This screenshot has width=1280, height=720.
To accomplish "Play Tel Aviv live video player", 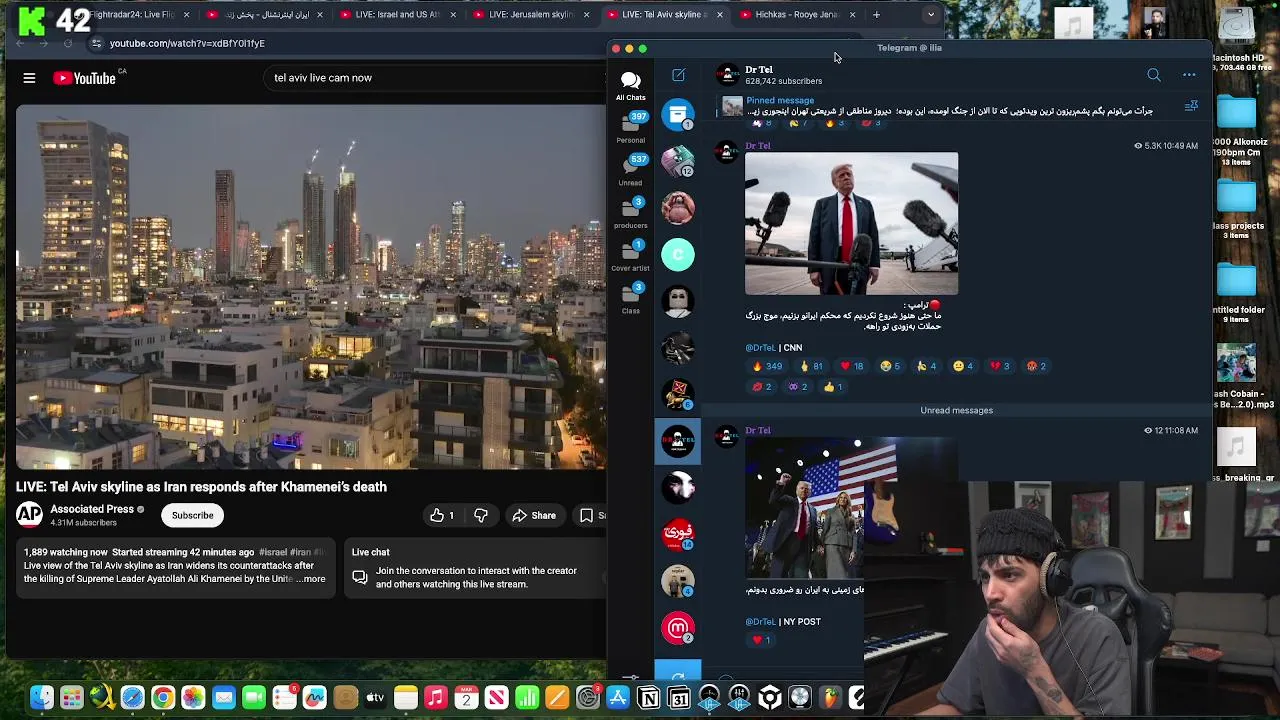I will [310, 287].
